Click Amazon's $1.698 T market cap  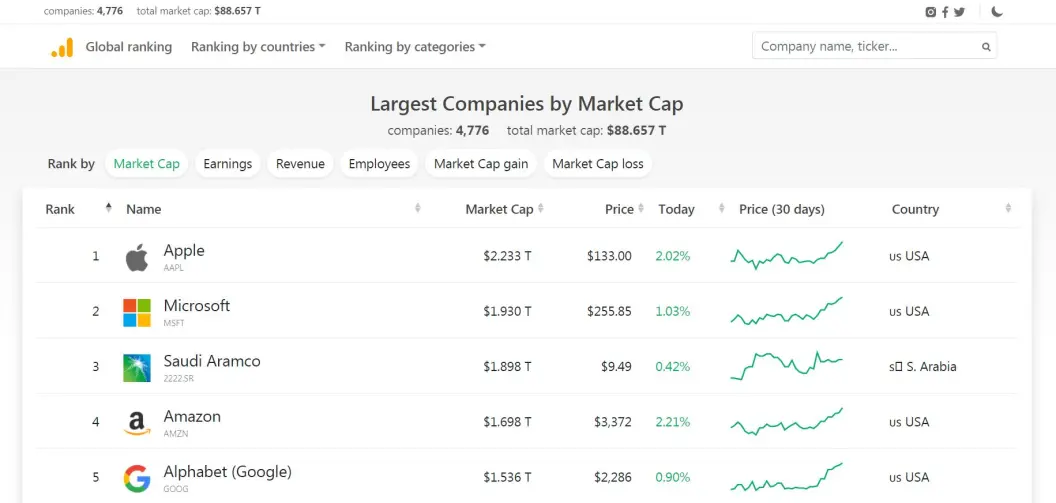507,422
